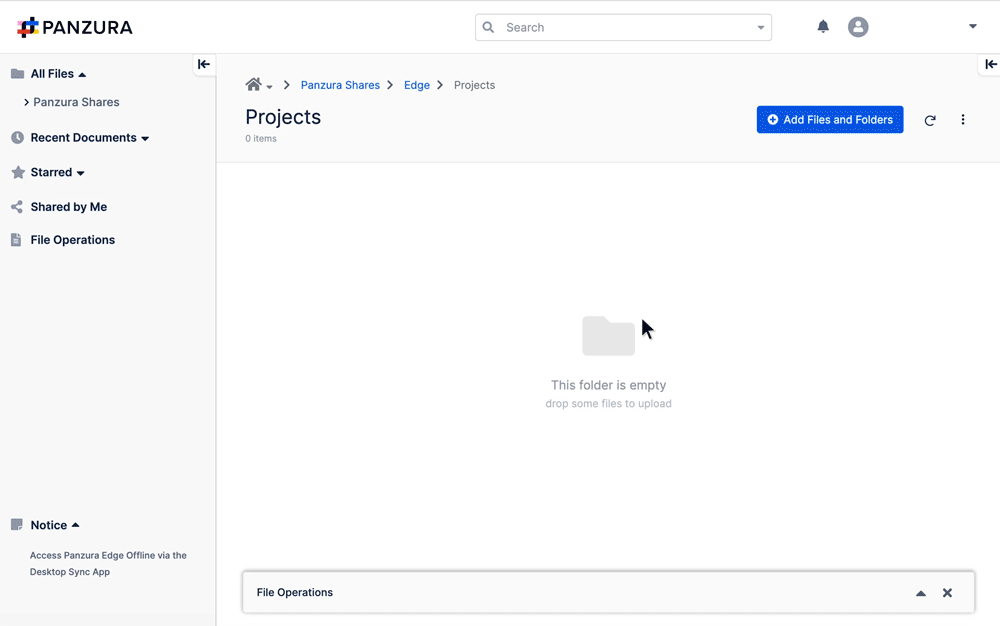
Task: Open the Starred section
Action: coord(51,172)
